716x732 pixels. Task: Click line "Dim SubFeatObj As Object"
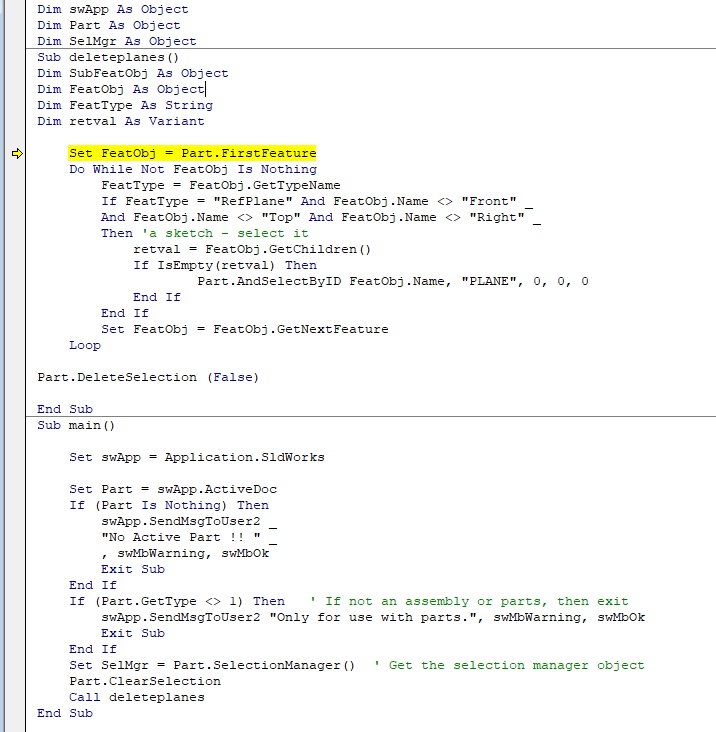[133, 73]
